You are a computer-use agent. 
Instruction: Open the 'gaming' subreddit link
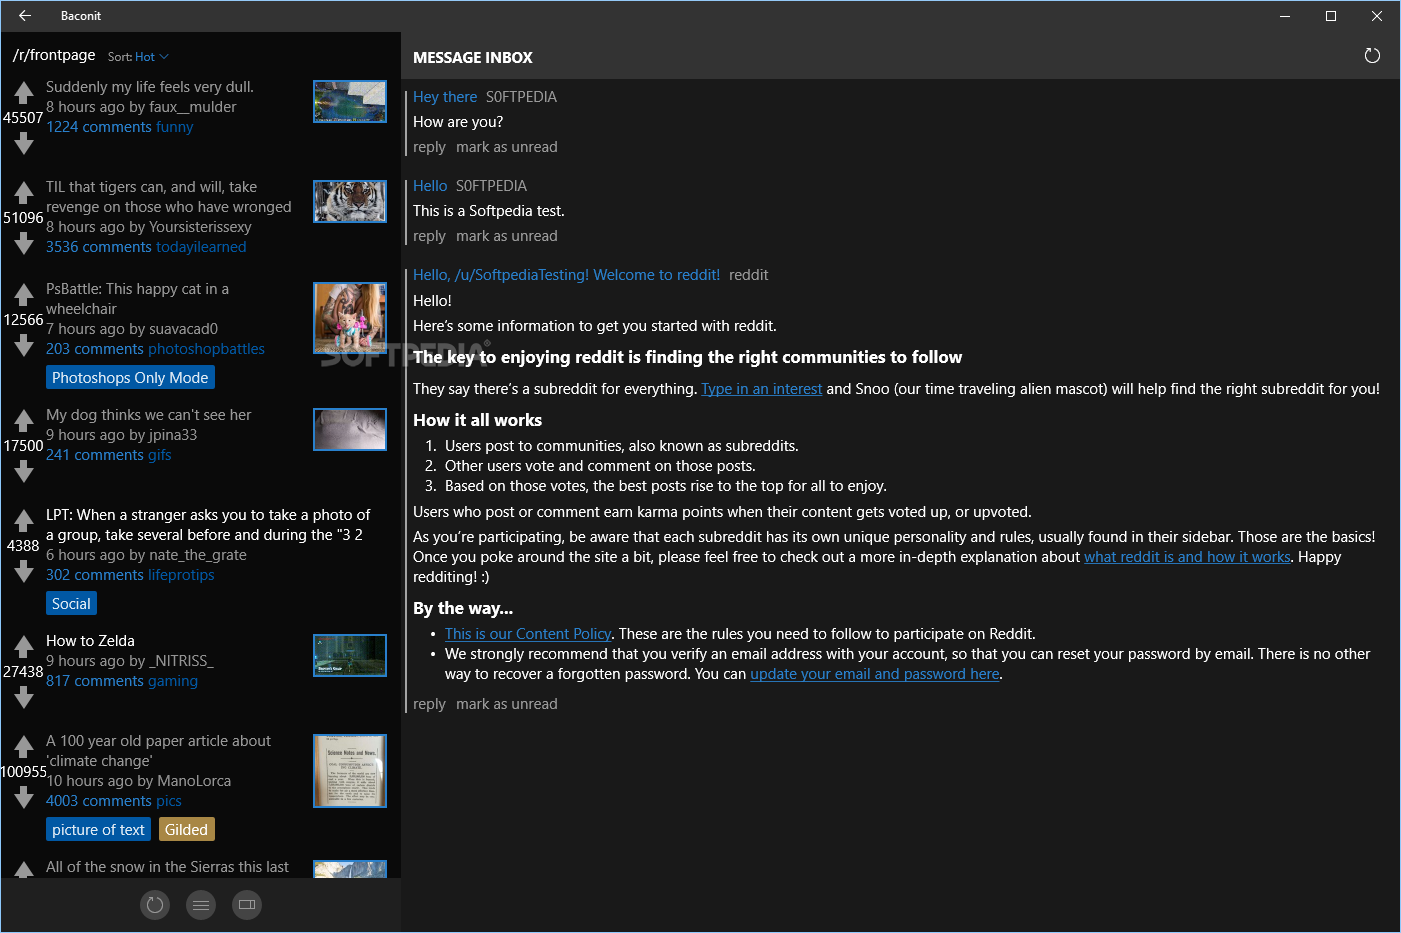(173, 681)
